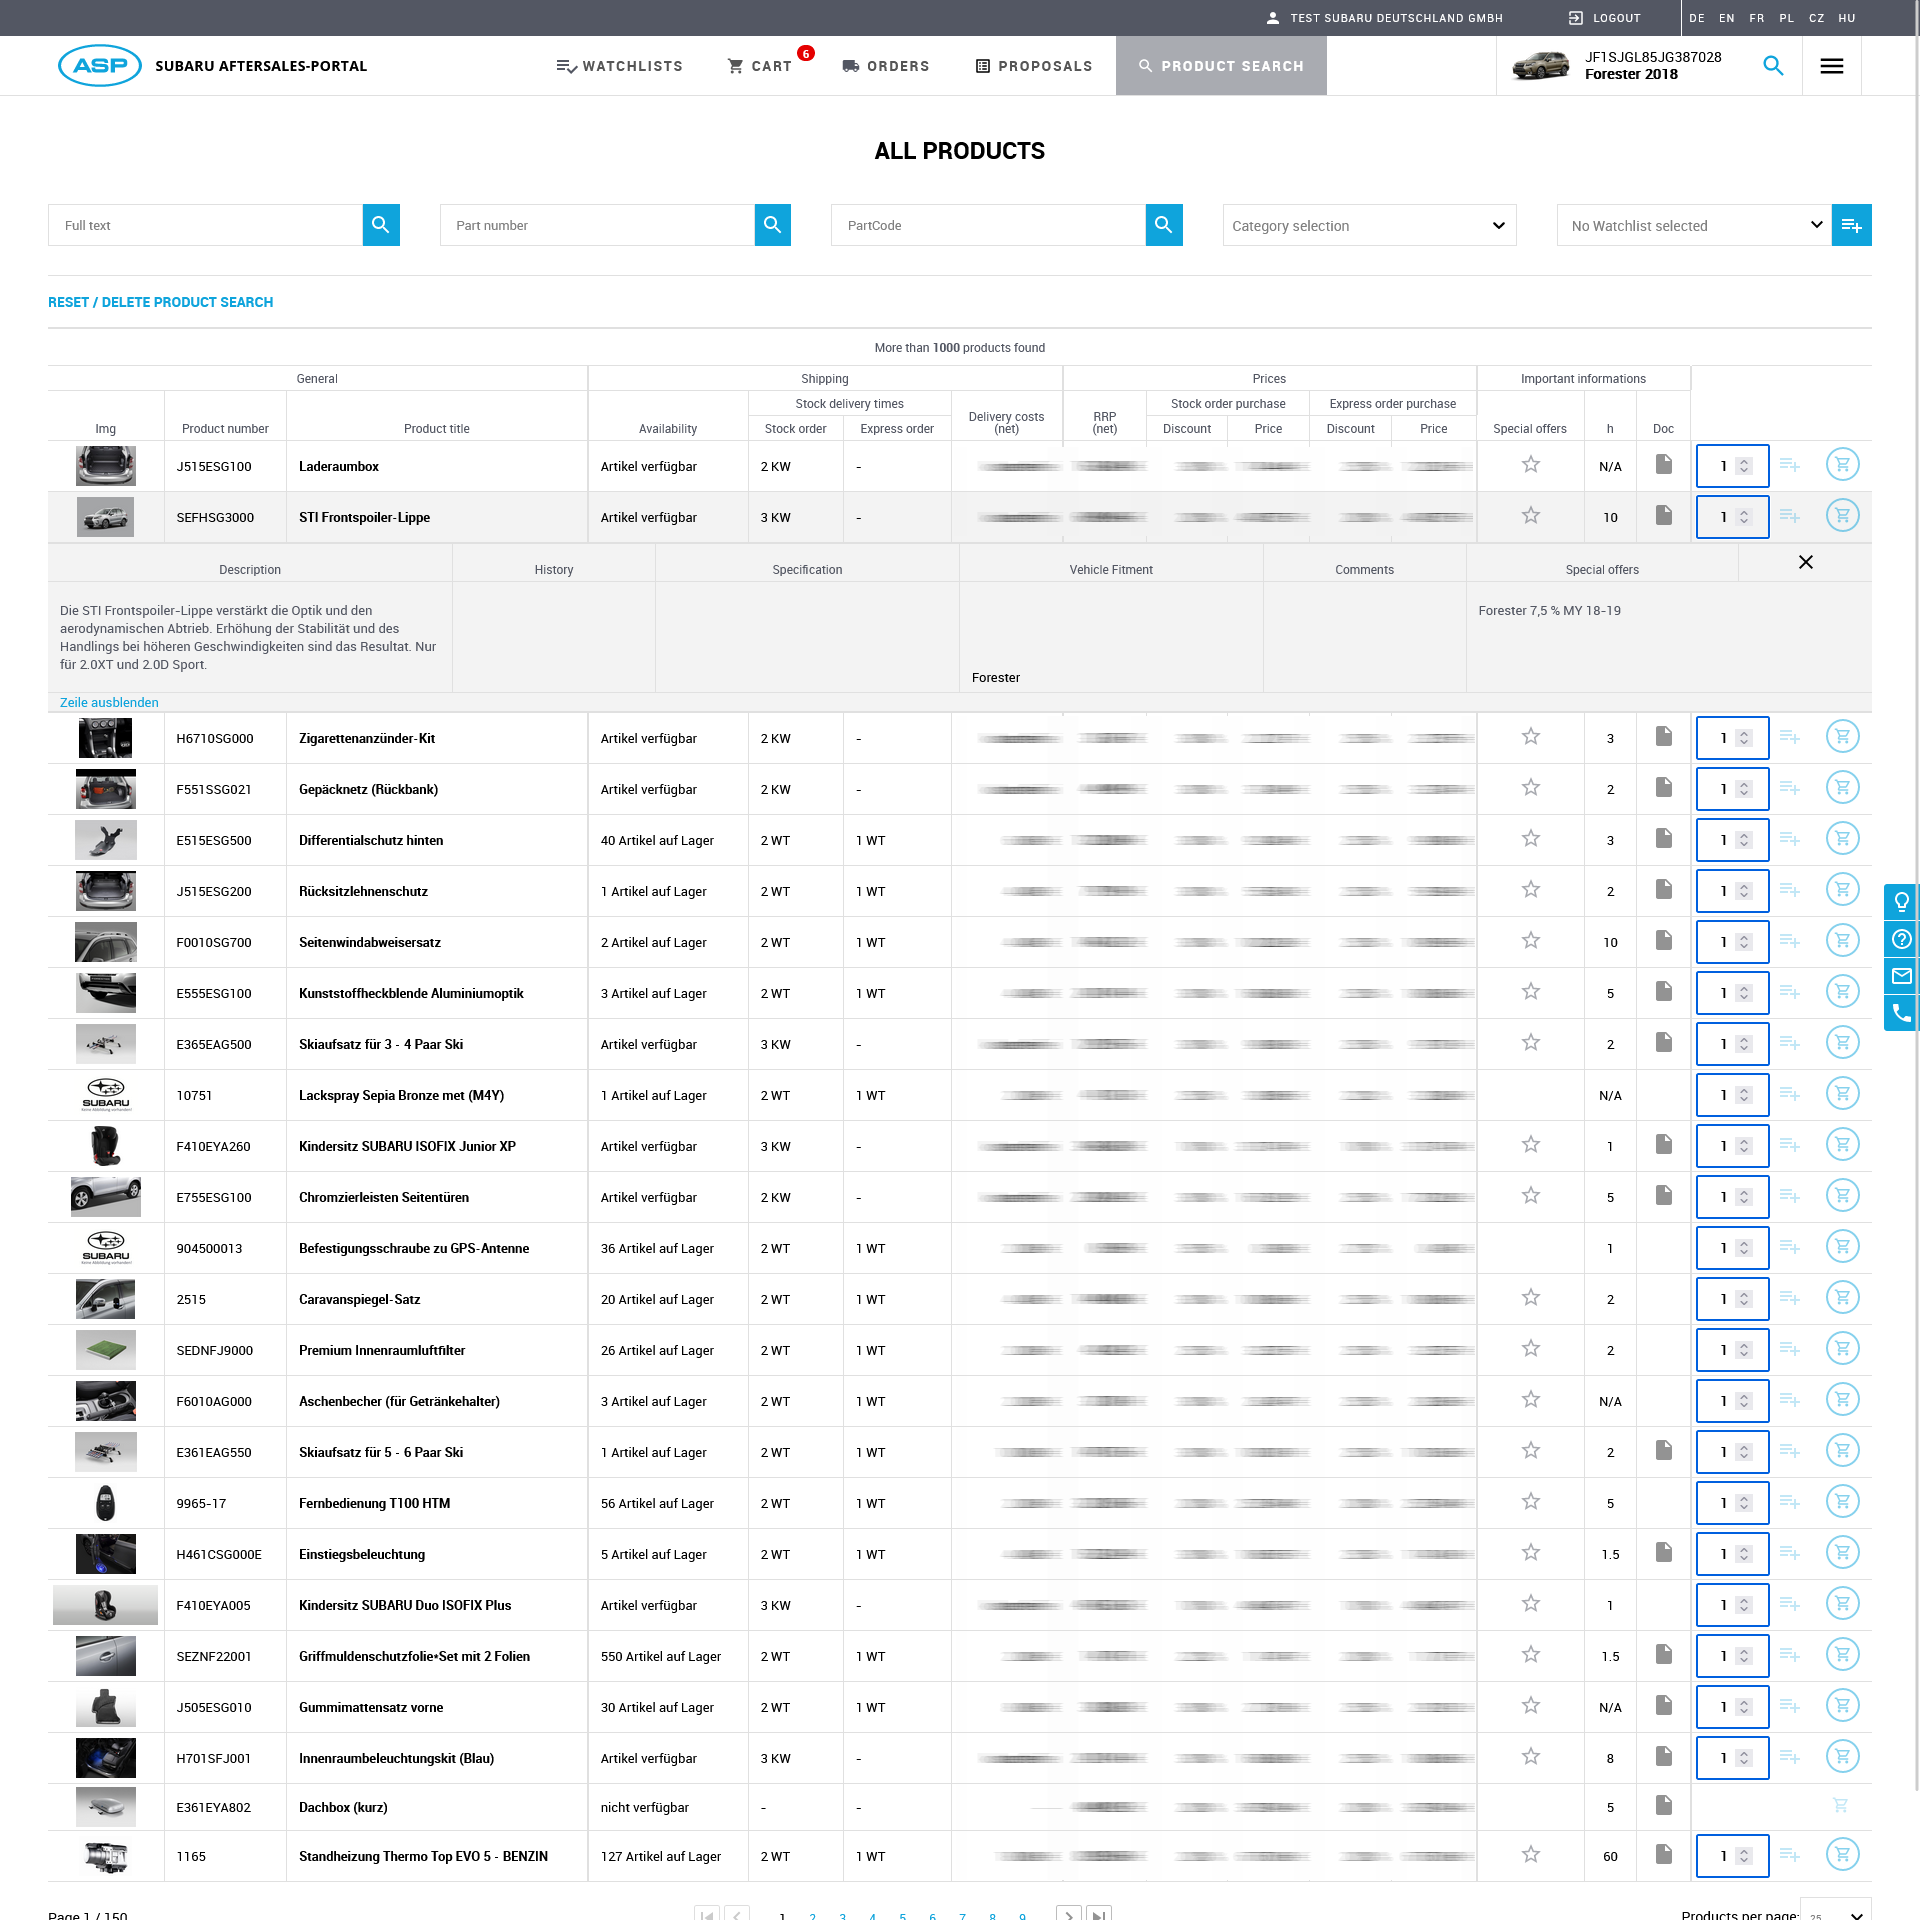This screenshot has height=1920, width=1920.
Task: Open the hamburger menu icon
Action: [1831, 66]
